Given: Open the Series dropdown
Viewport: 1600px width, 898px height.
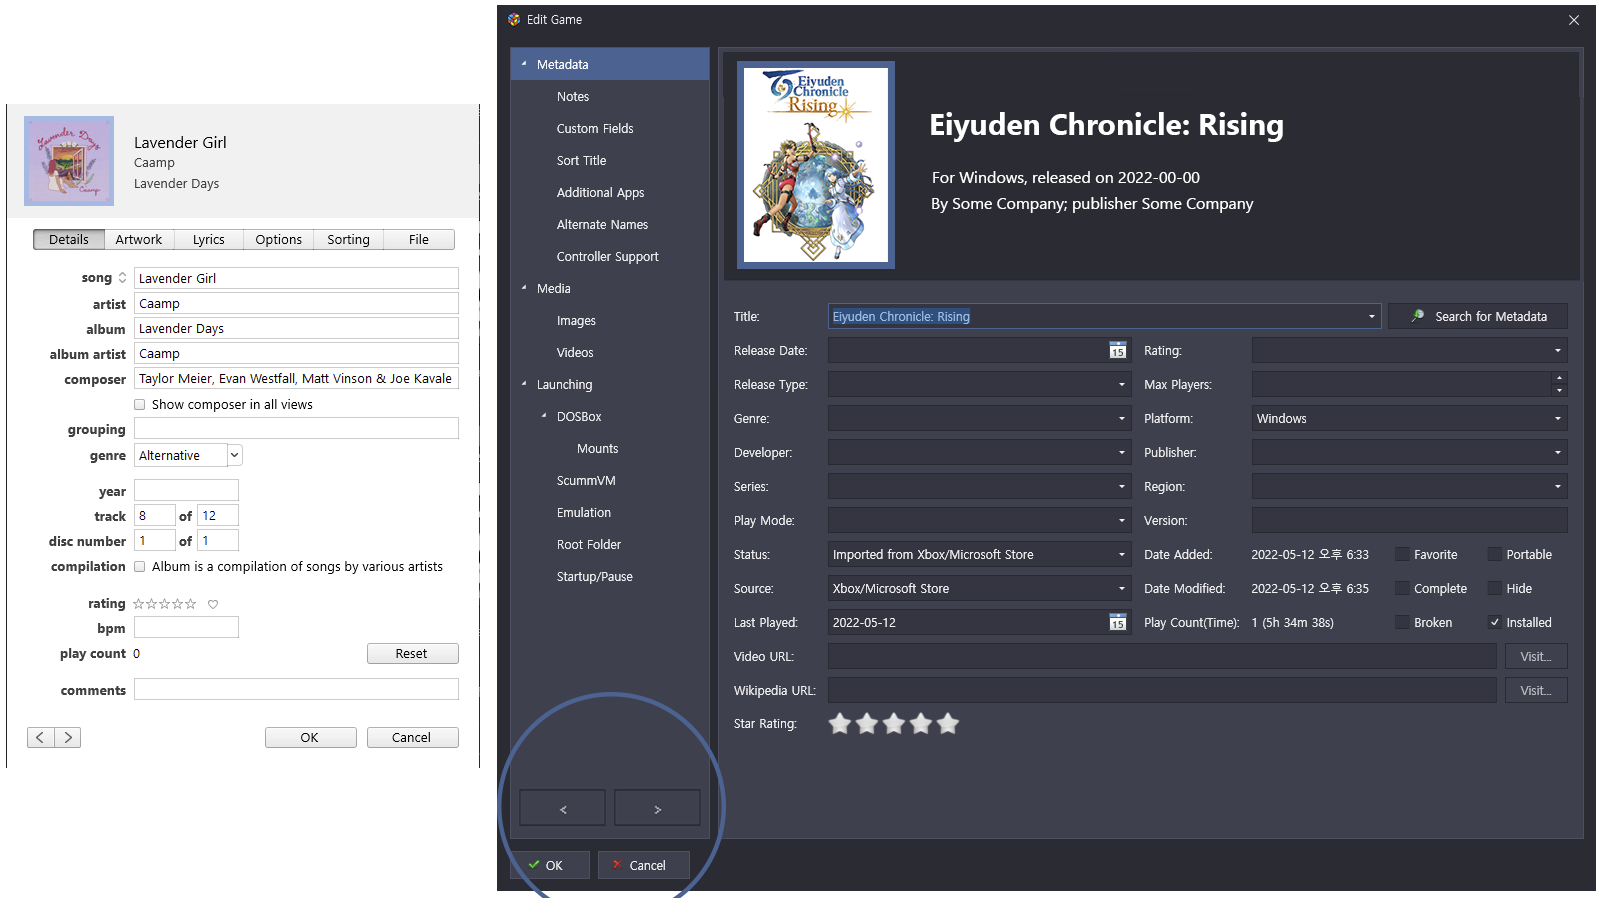Looking at the screenshot, I should click(1121, 487).
